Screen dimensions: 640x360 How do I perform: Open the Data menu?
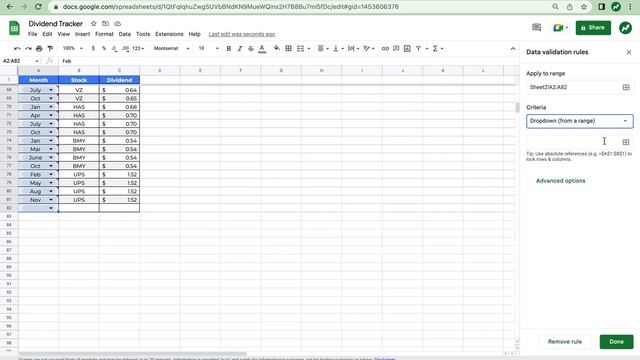tap(124, 34)
